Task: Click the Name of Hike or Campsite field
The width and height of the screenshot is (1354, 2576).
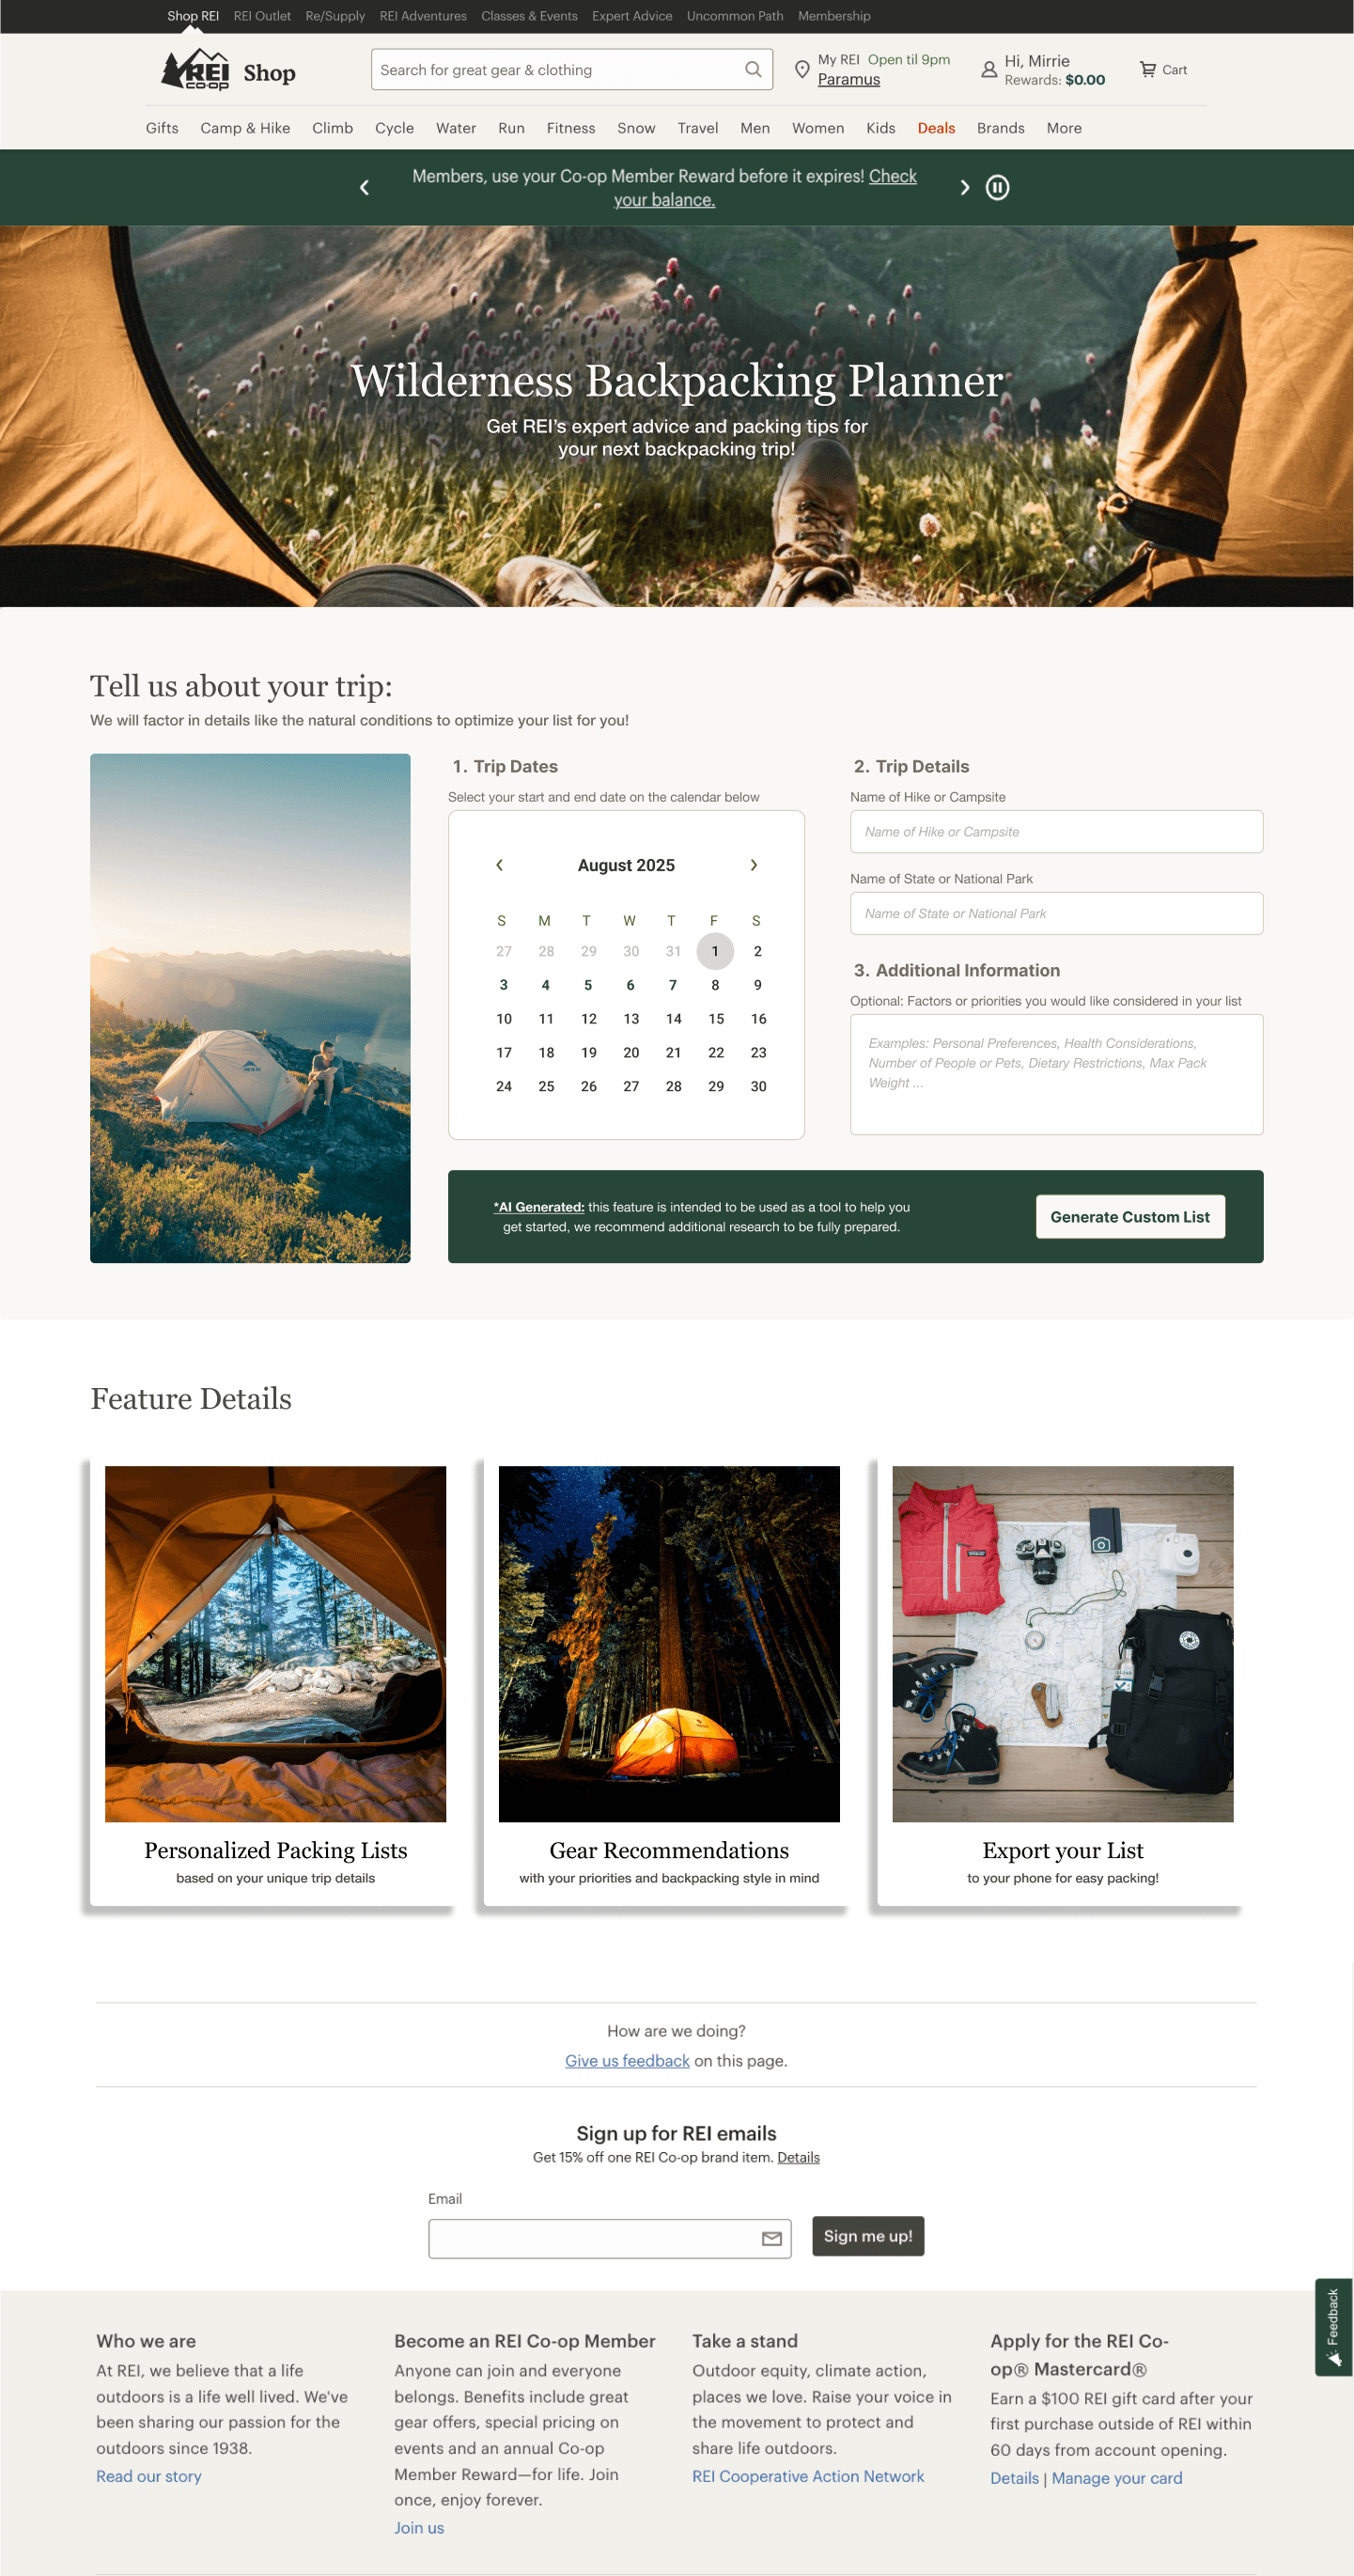Action: pyautogui.click(x=1056, y=832)
